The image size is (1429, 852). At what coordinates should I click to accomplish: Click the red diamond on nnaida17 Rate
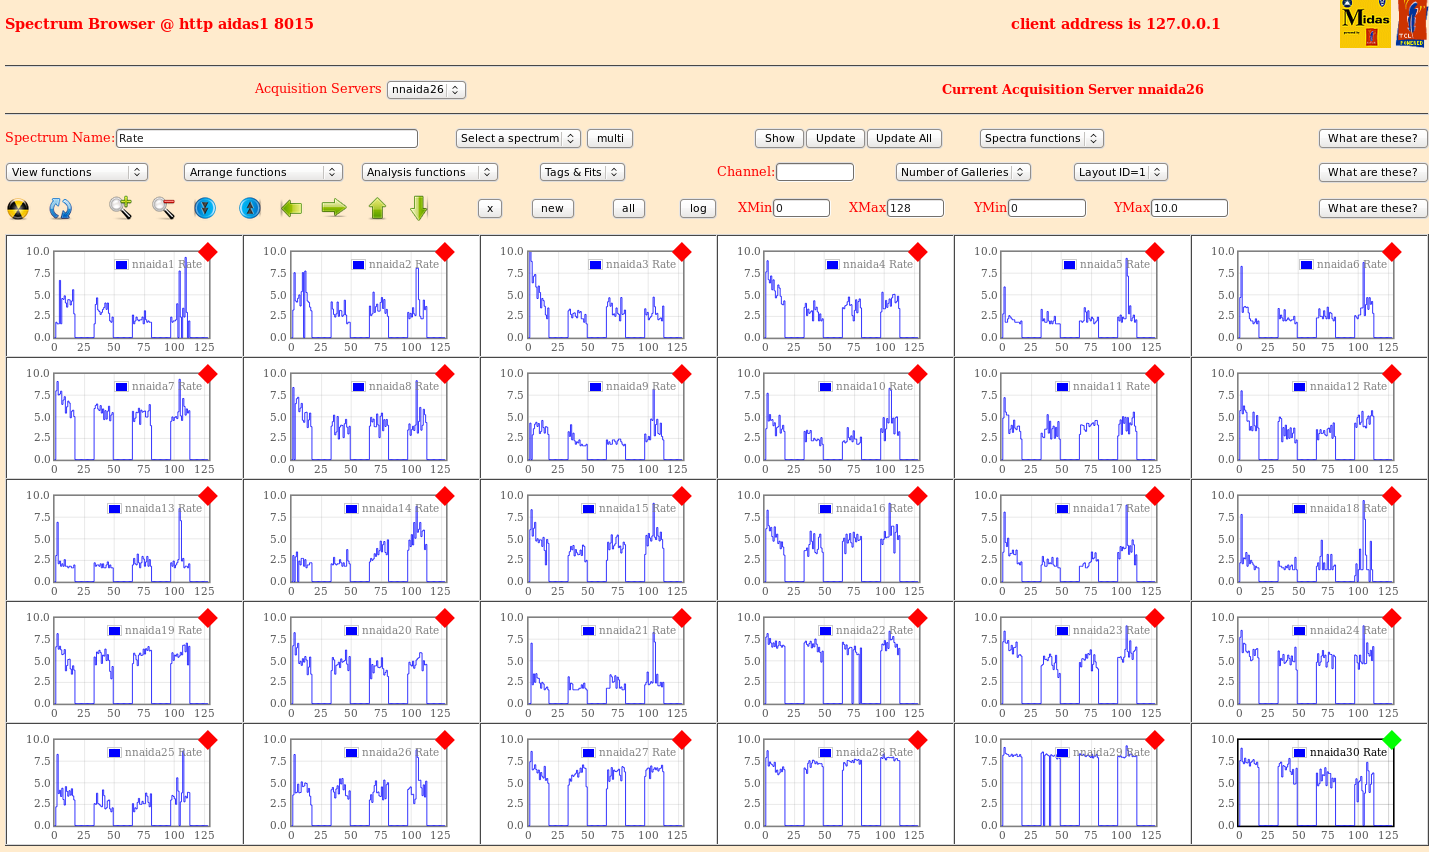click(x=1155, y=496)
